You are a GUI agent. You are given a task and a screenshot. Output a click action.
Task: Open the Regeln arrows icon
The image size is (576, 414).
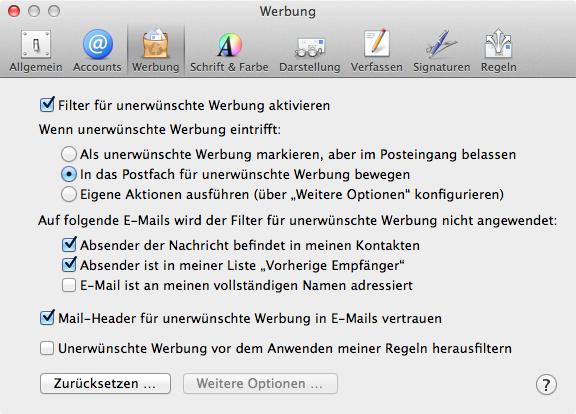tap(498, 44)
